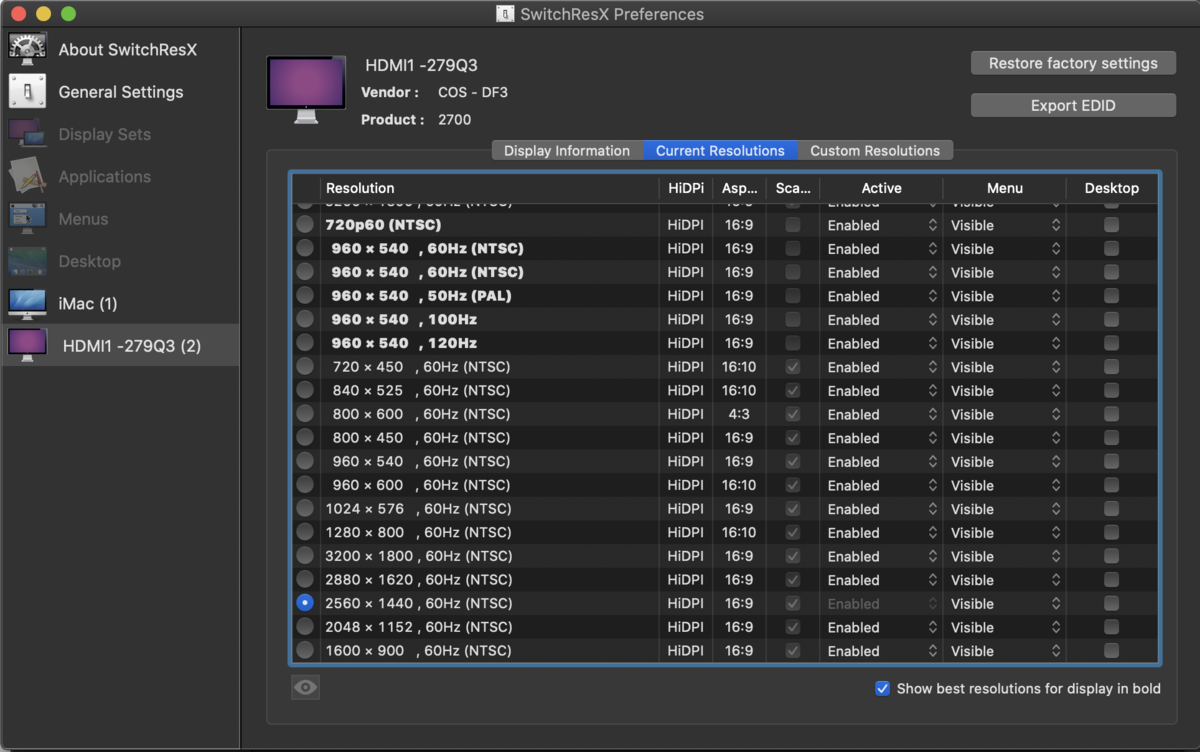The image size is (1200, 752).
Task: Switch to the Current Resolutions tab
Action: pyautogui.click(x=720, y=150)
